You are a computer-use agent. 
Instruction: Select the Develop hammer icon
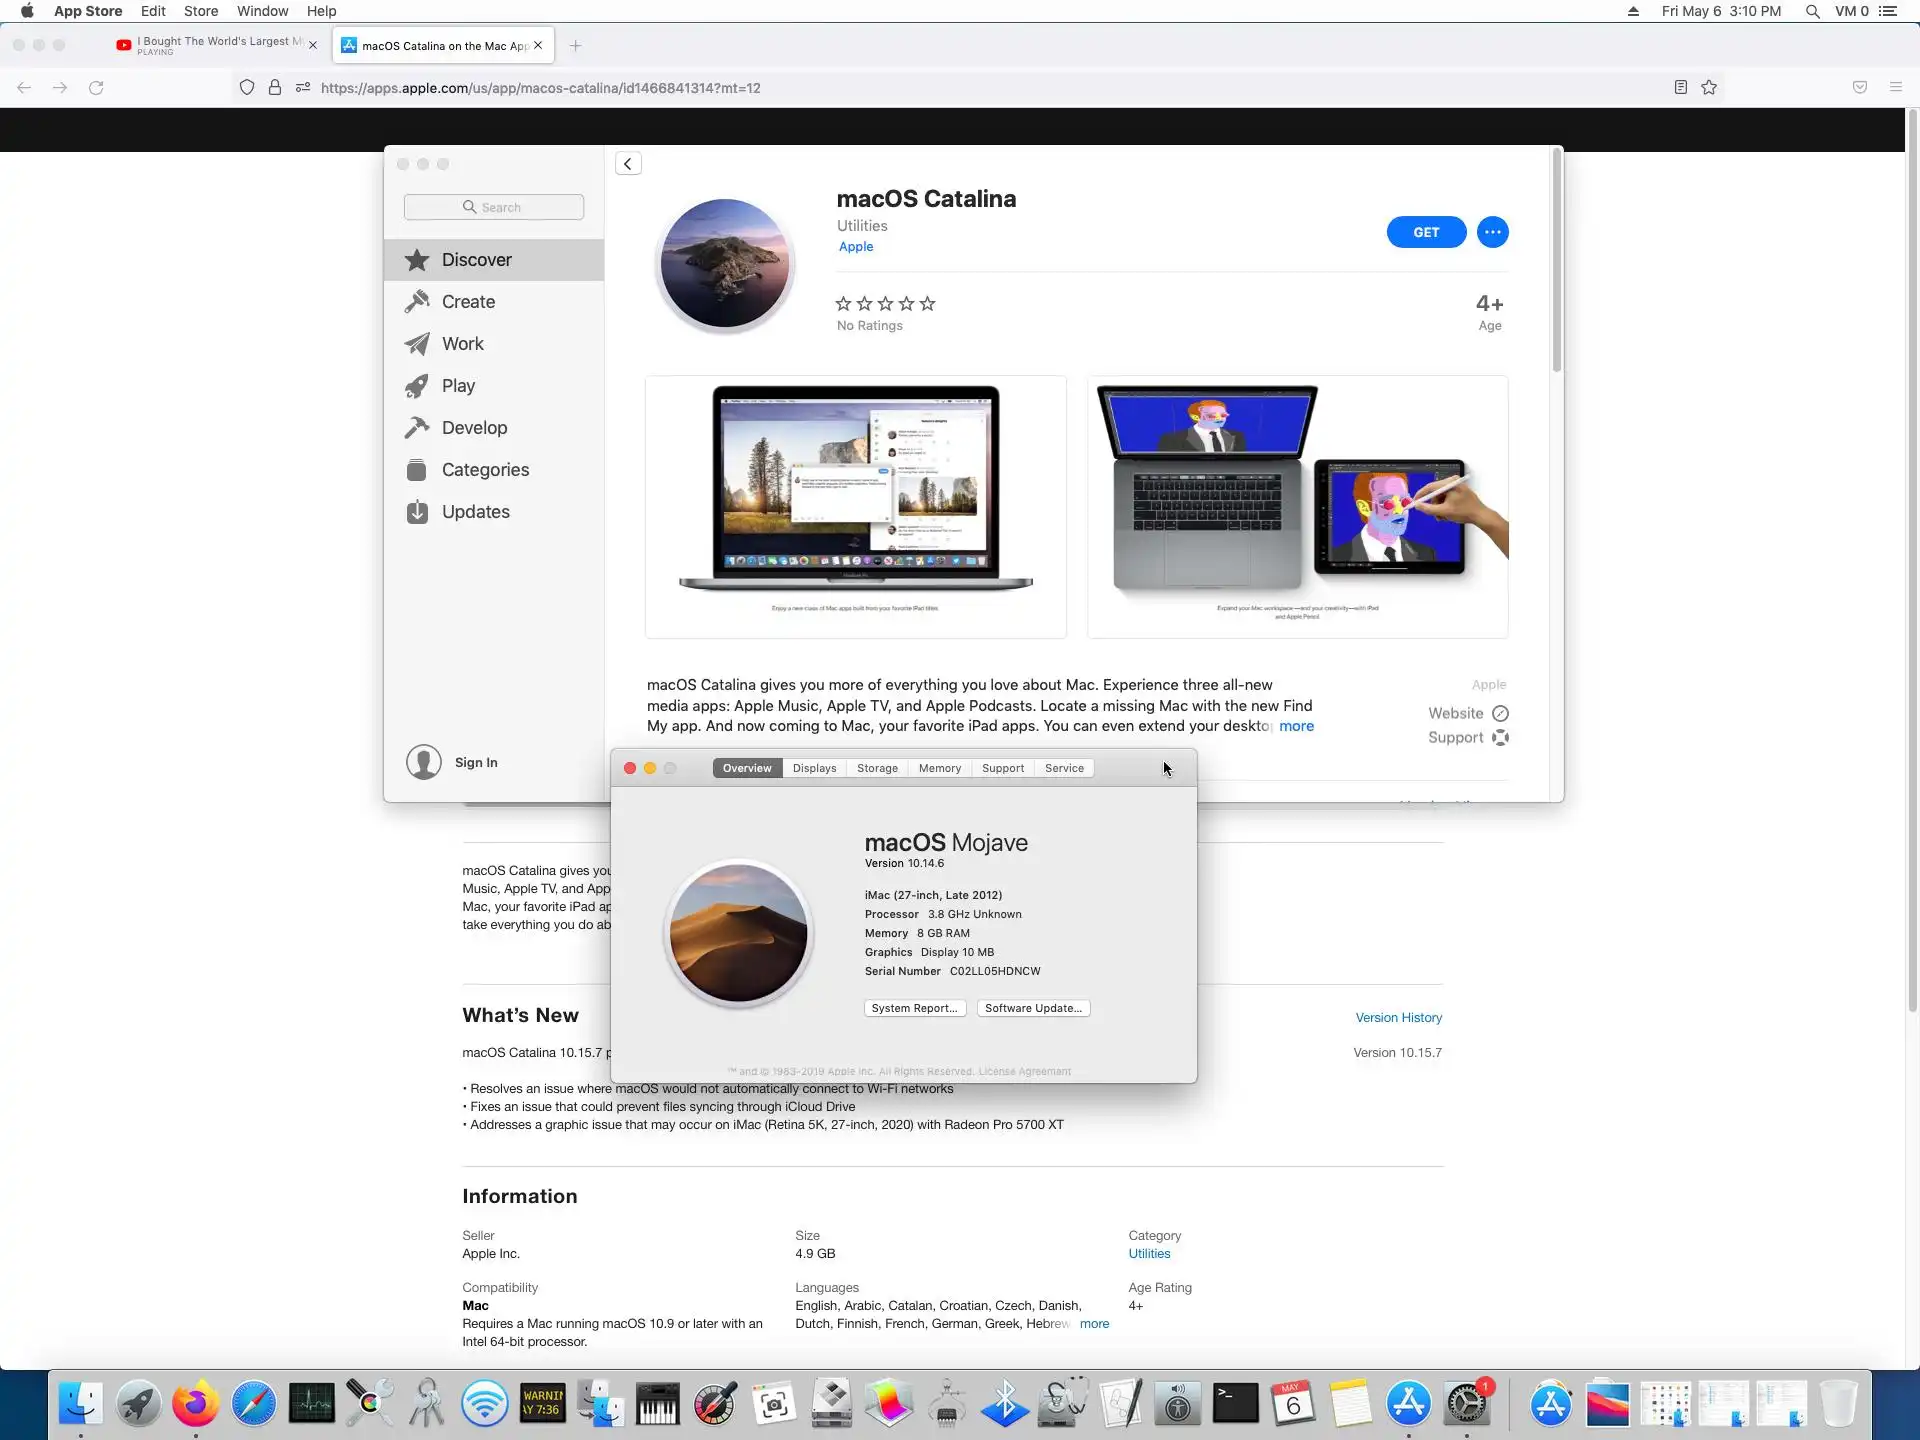[417, 428]
